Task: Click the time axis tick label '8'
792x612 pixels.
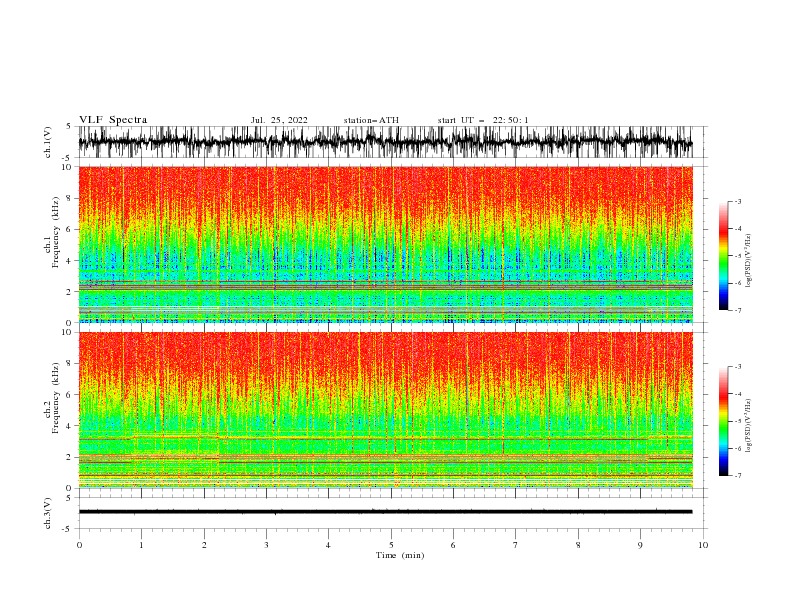Action: click(578, 545)
